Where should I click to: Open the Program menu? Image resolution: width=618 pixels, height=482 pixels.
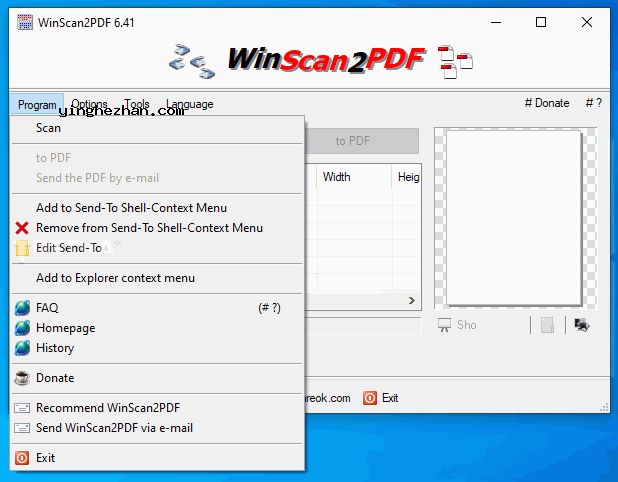point(37,104)
